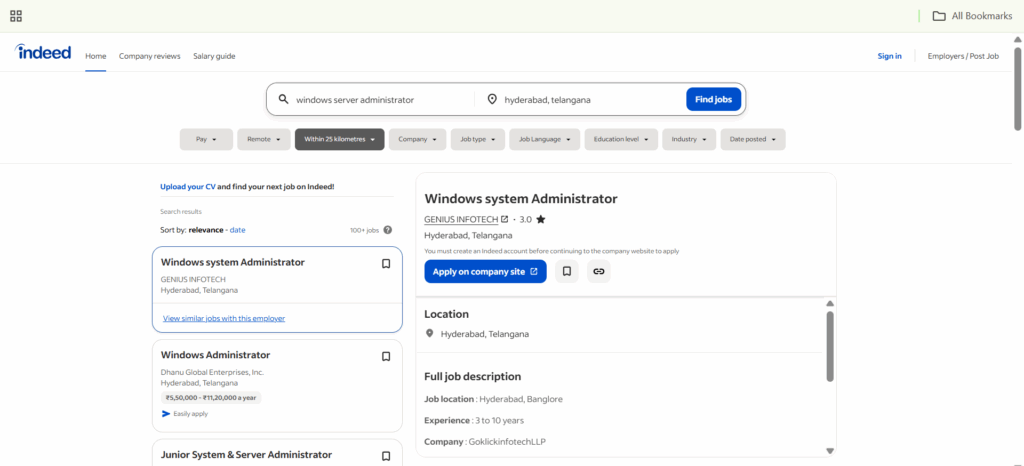The width and height of the screenshot is (1024, 466).
Task: Open the Within 25 kilometres dropdown
Action: (339, 140)
